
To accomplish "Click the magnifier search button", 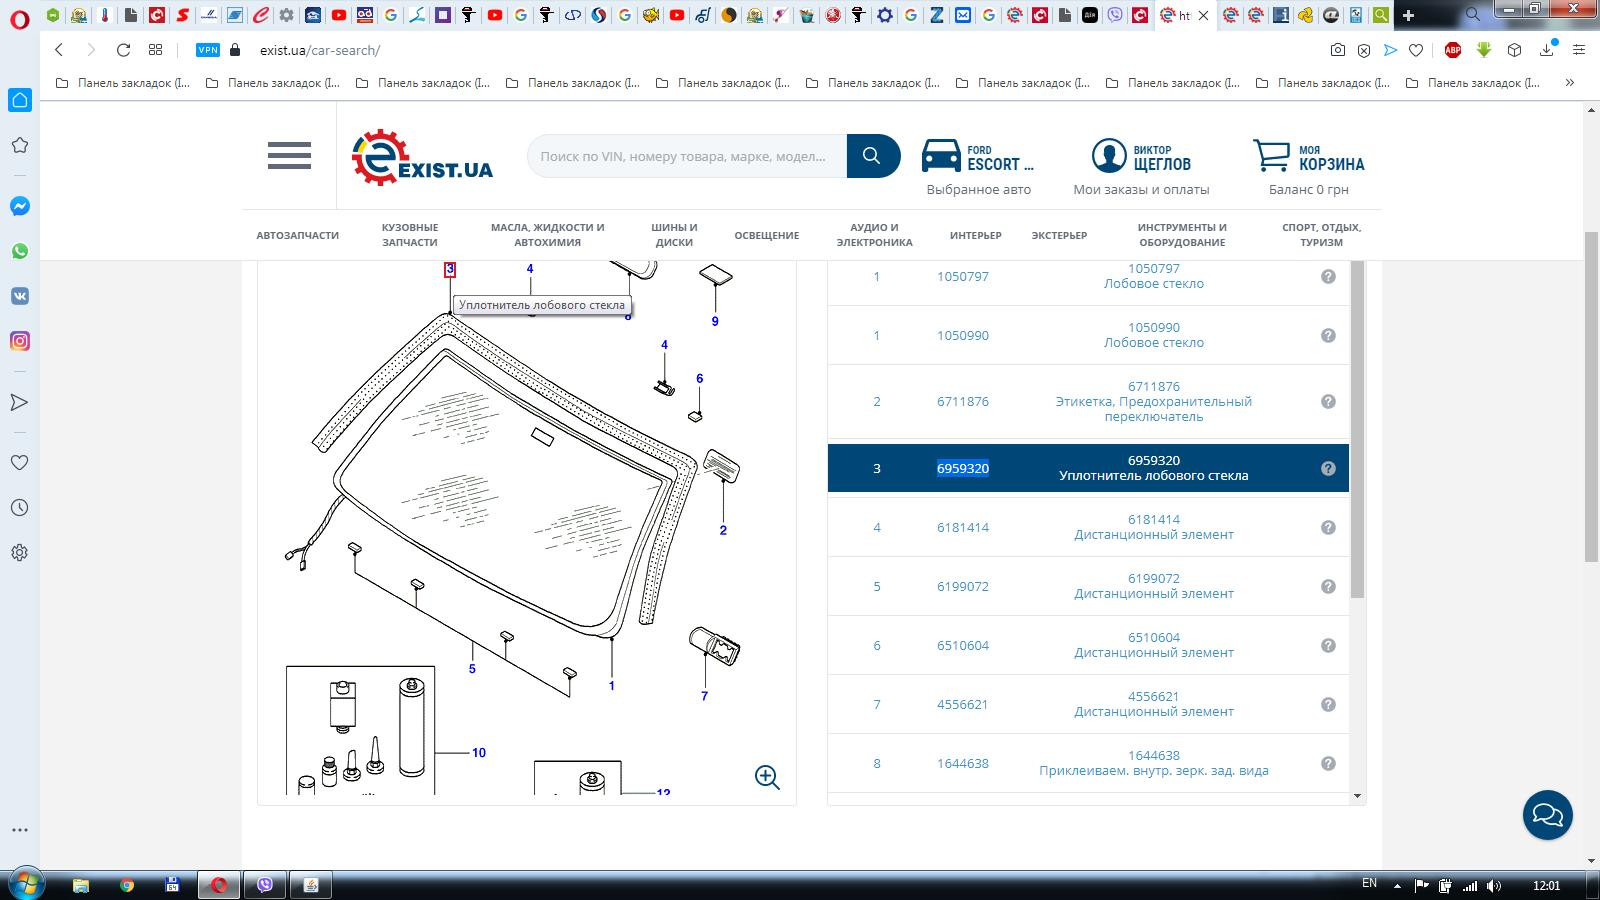I will pos(872,156).
